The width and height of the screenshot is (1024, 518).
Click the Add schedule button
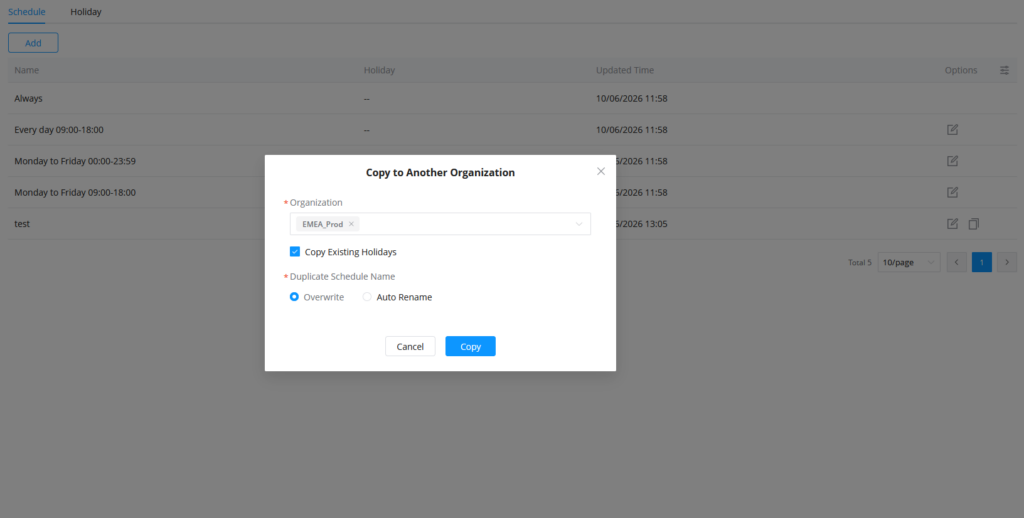(x=33, y=43)
